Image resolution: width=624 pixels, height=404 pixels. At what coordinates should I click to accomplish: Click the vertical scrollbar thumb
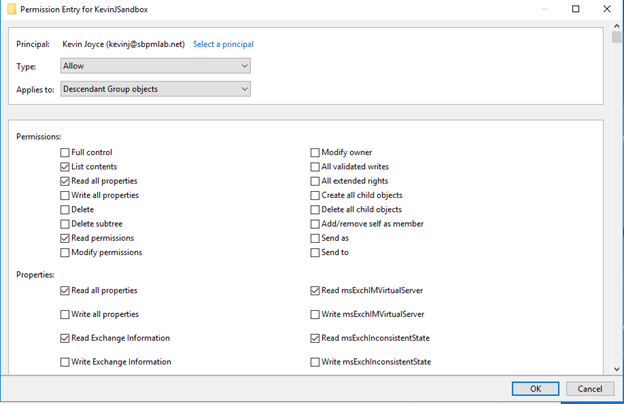click(x=617, y=37)
